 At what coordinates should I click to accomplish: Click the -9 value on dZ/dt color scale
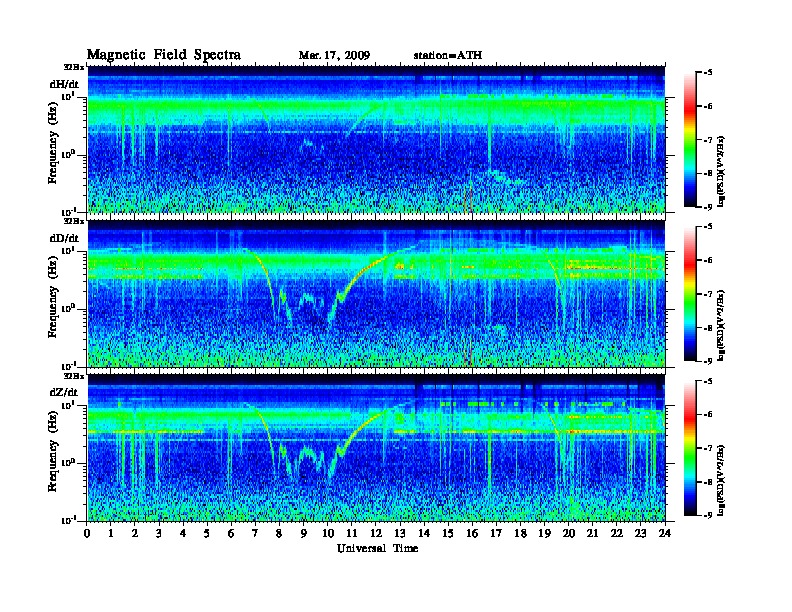coord(708,515)
